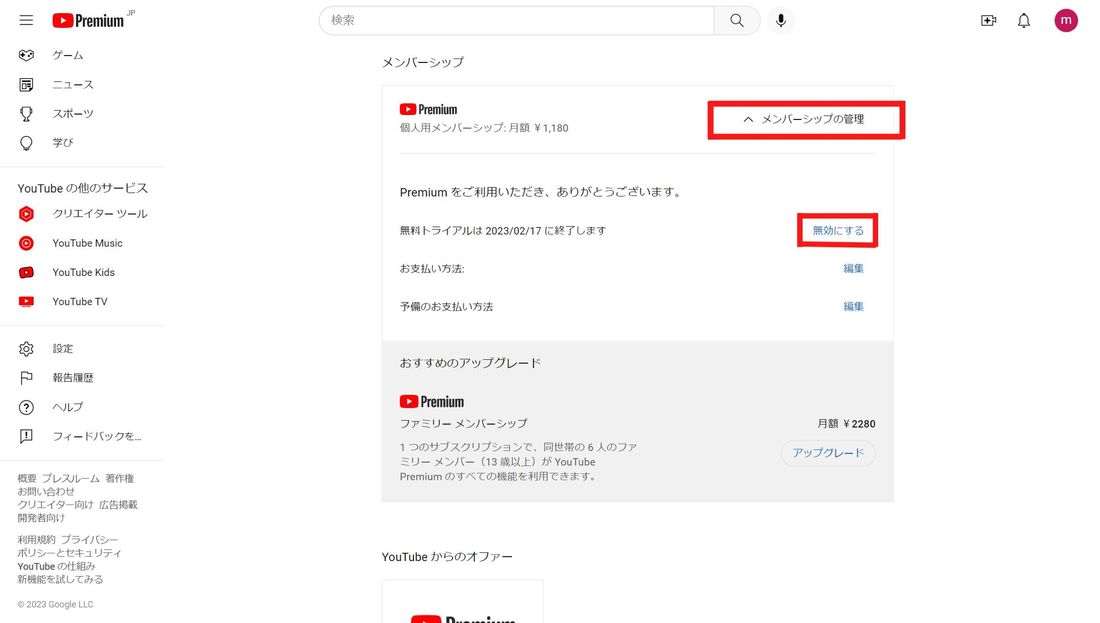Click the ファミリー メンバーシップ text
The height and width of the screenshot is (623, 1100).
coord(463,424)
